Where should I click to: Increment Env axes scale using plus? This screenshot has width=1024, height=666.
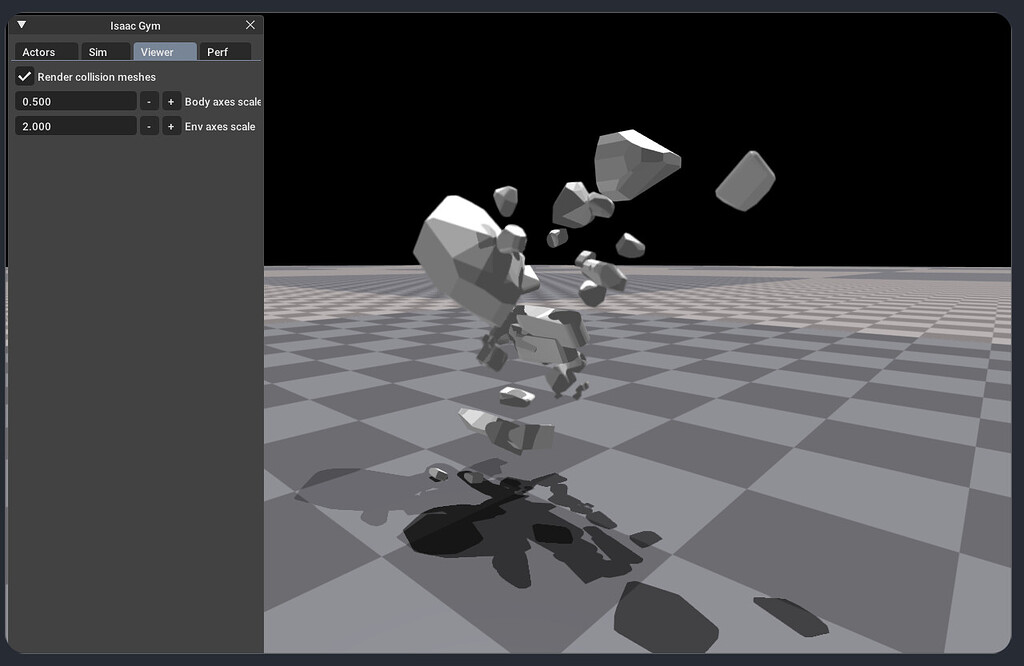171,125
